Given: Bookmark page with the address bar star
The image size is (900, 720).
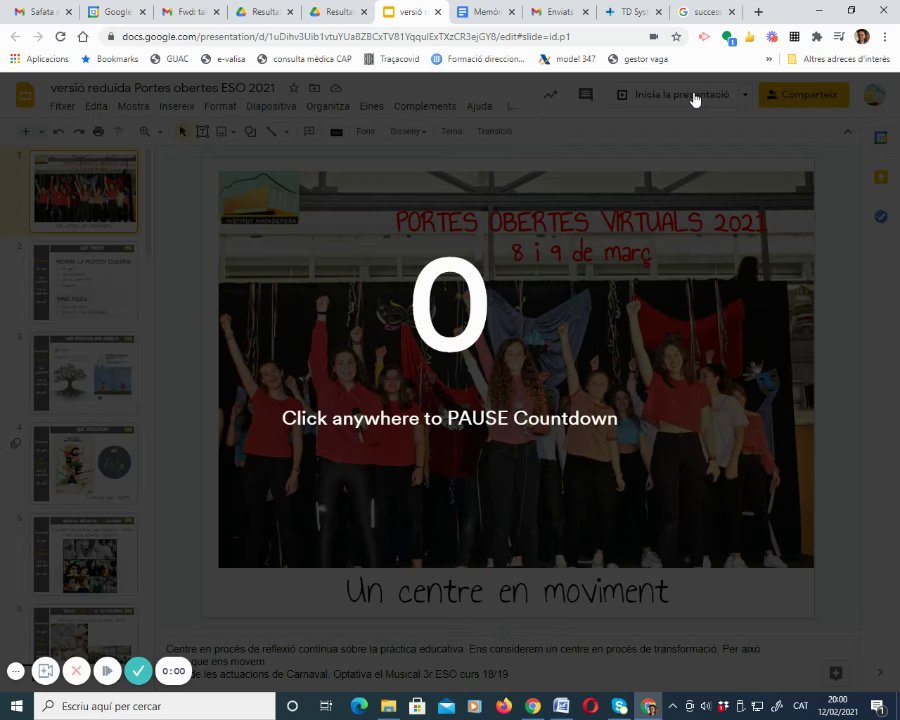Looking at the screenshot, I should coord(676,37).
